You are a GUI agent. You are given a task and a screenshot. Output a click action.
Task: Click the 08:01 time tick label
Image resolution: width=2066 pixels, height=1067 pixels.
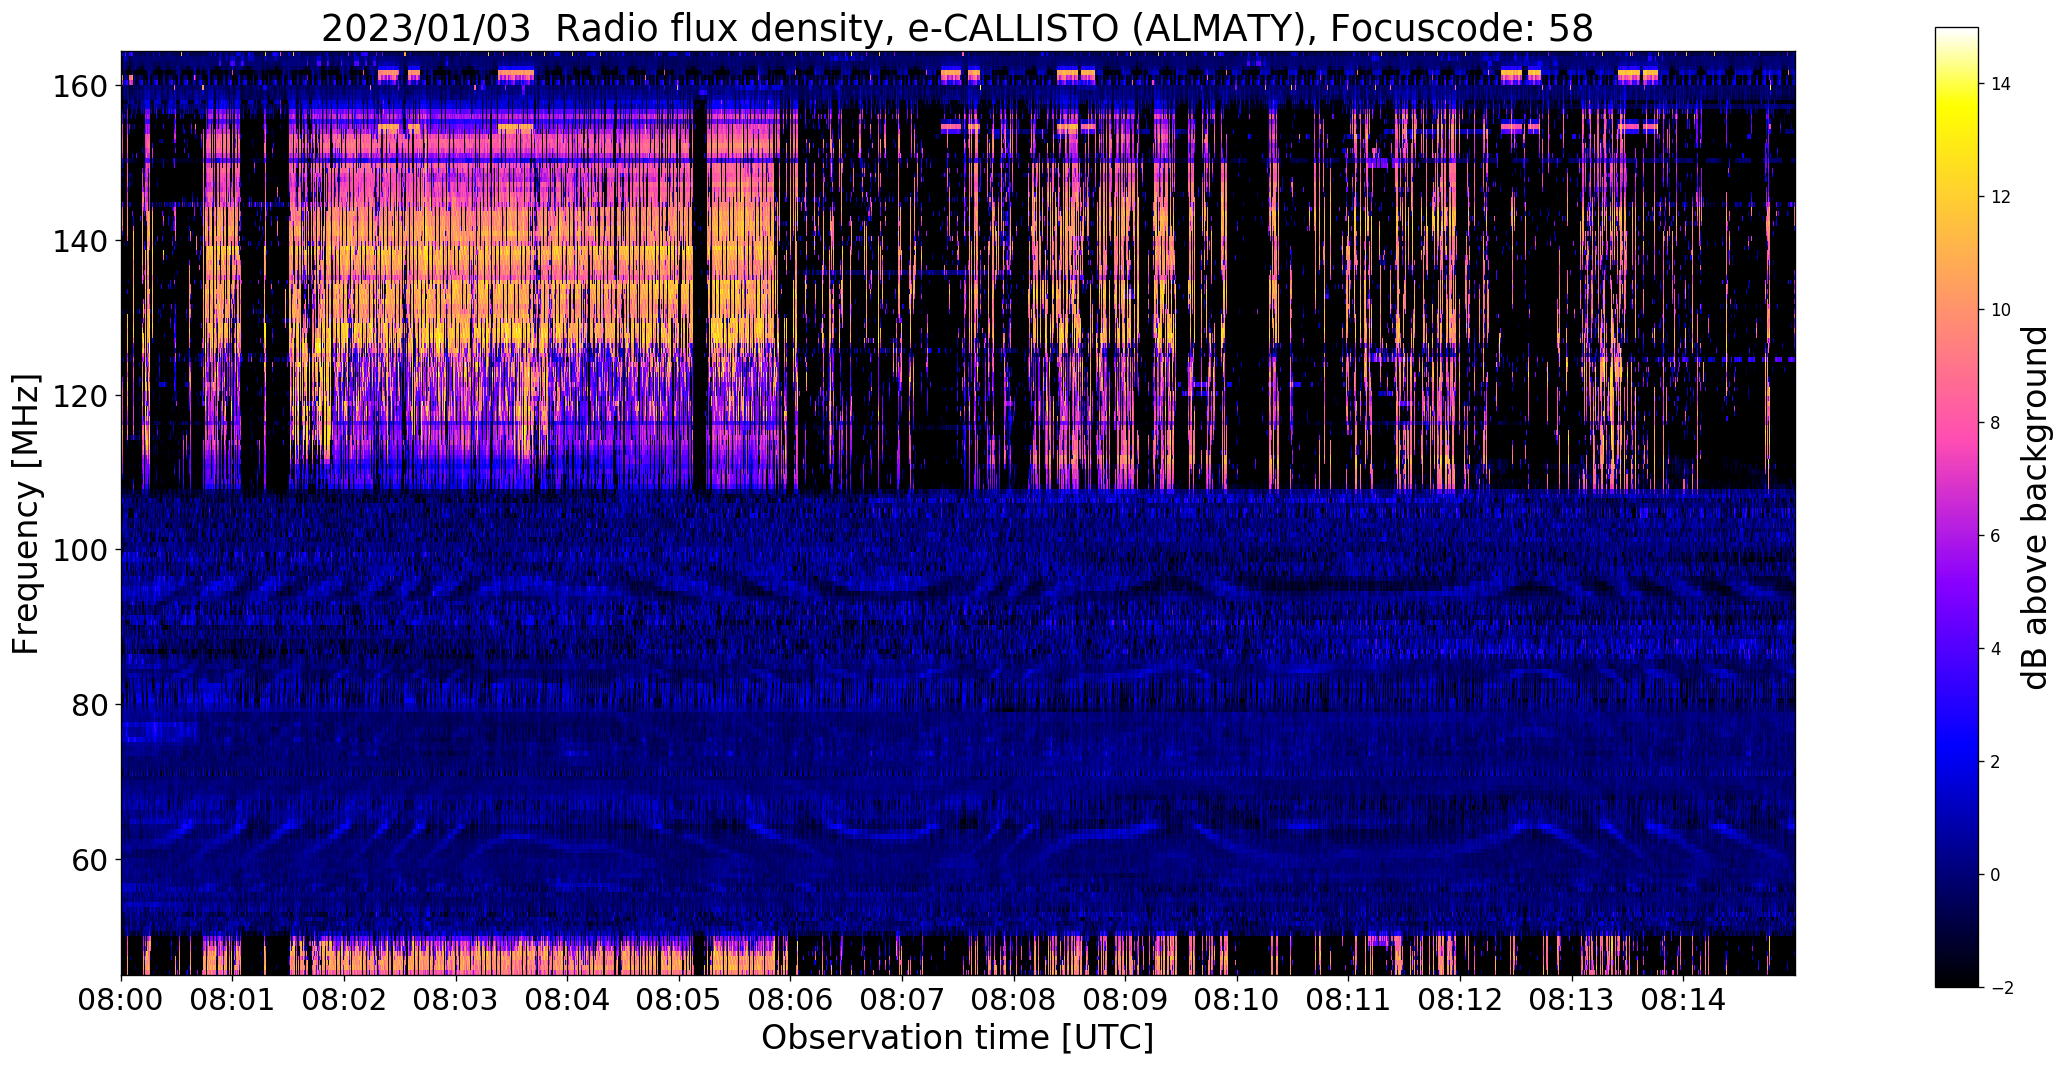[233, 999]
